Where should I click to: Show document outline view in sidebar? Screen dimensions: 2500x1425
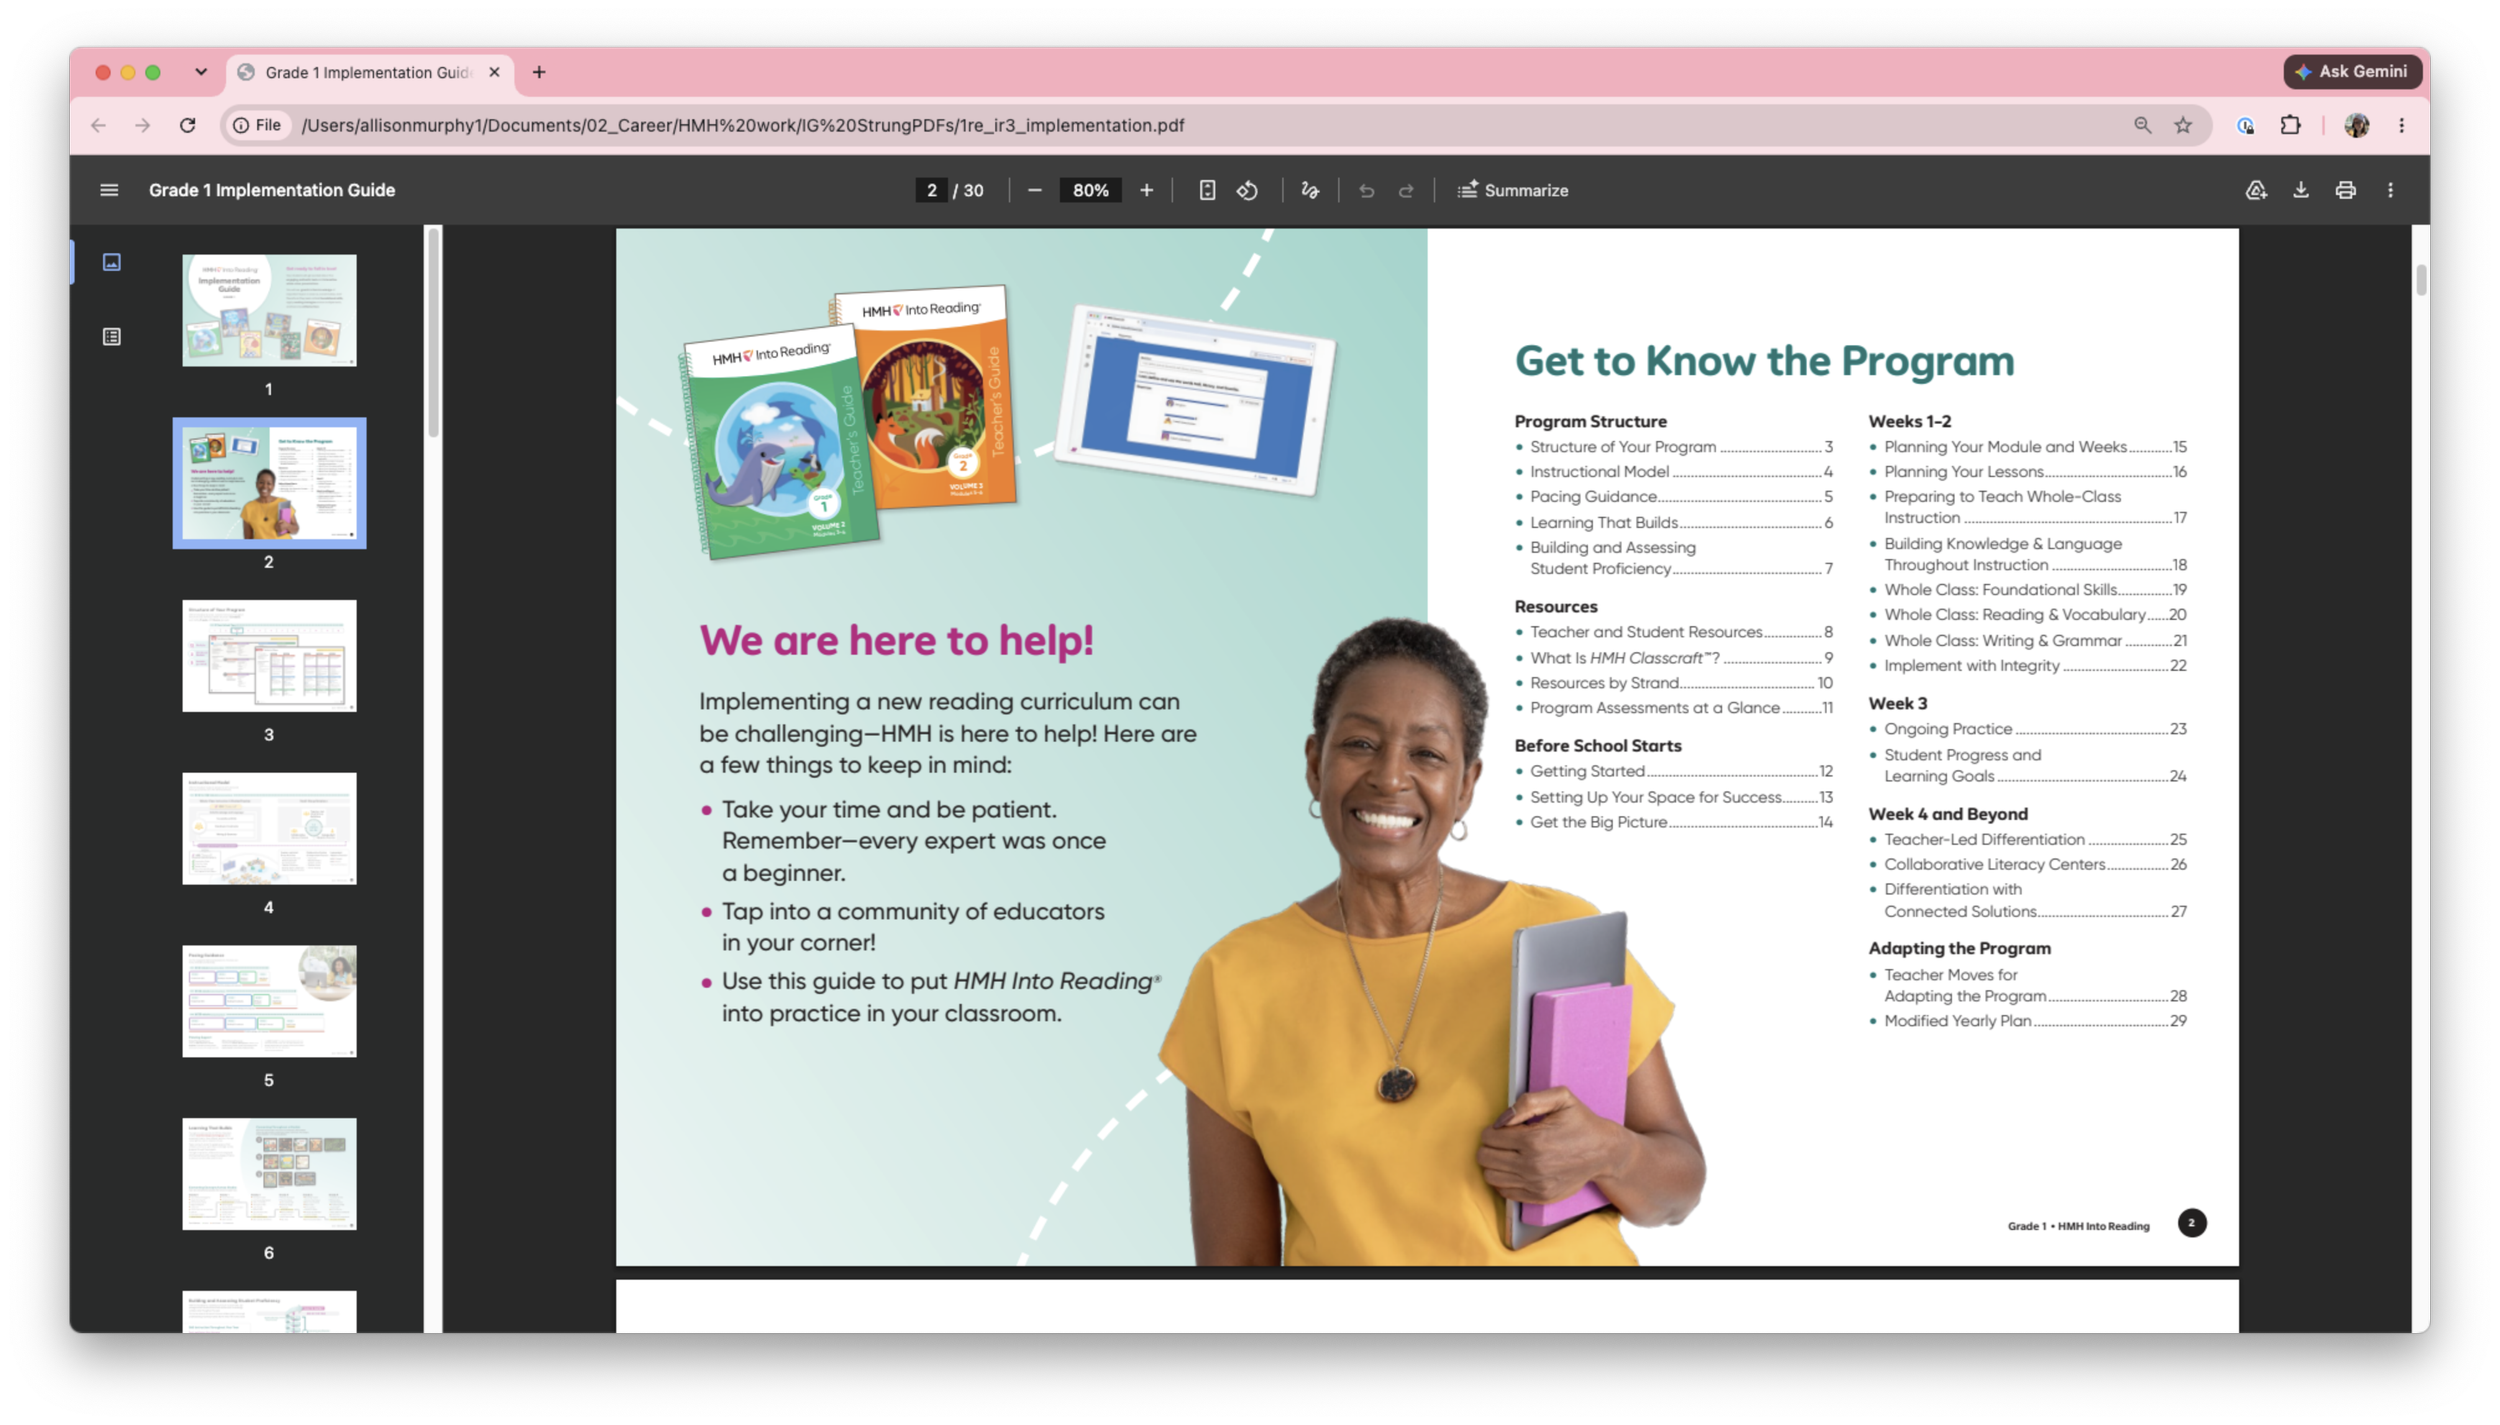[112, 337]
